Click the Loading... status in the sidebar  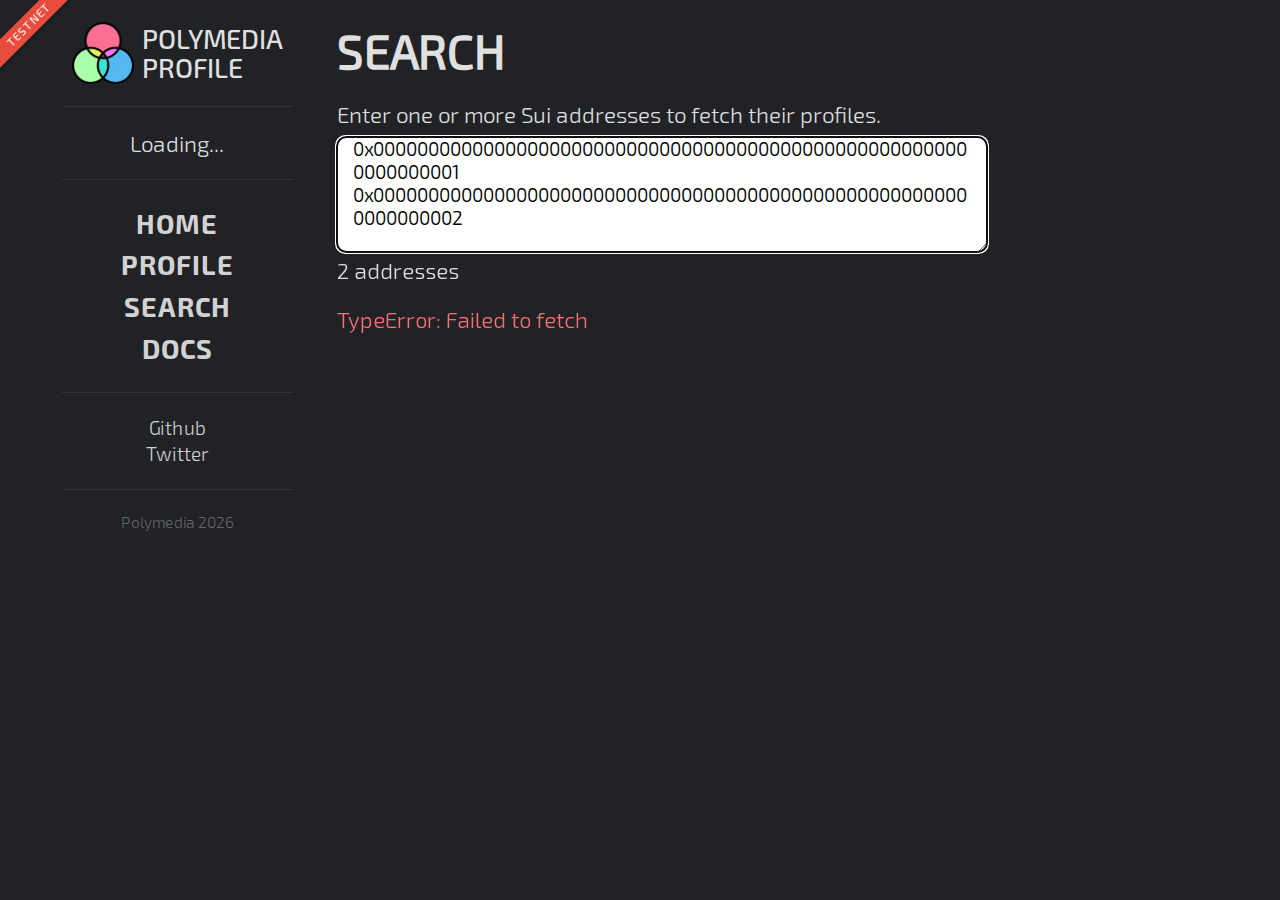coord(177,144)
